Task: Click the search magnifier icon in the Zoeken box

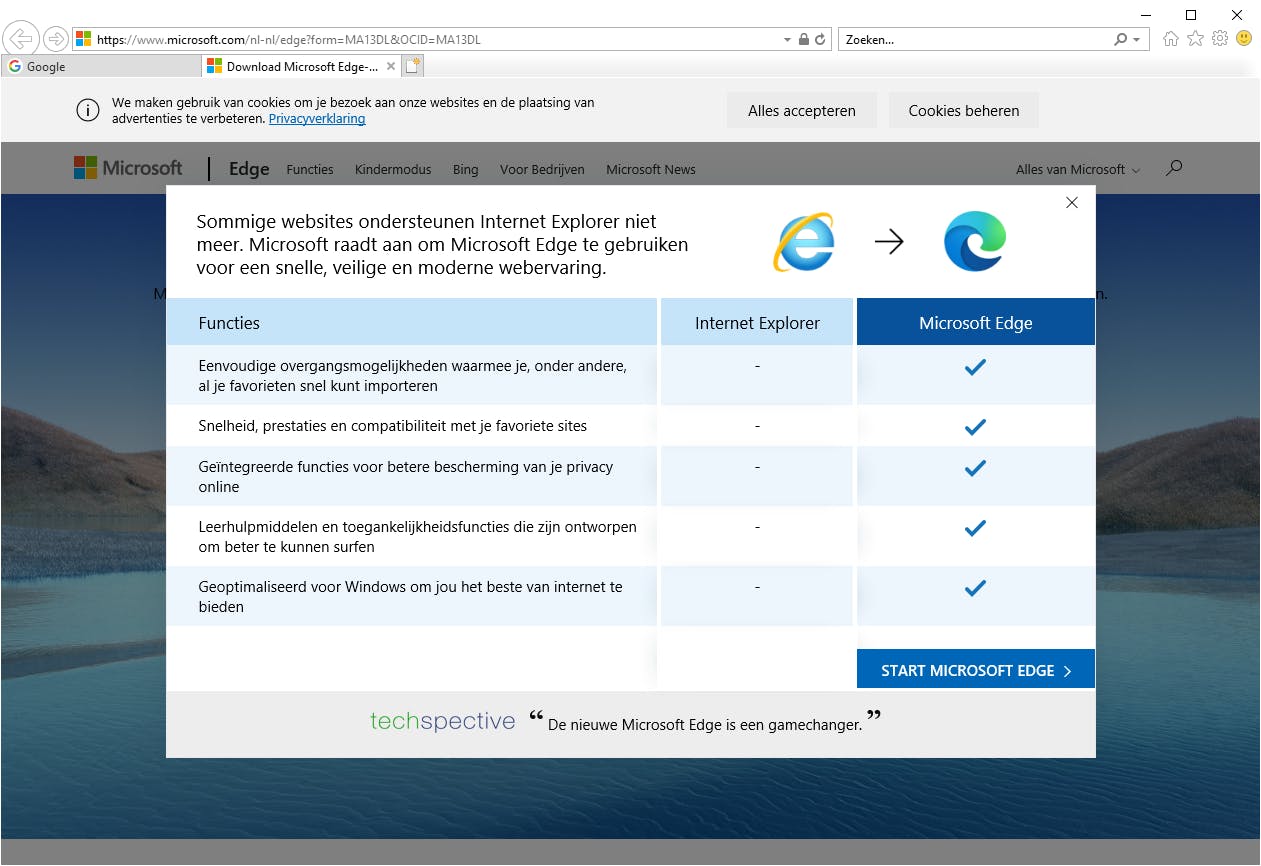Action: coord(1120,40)
